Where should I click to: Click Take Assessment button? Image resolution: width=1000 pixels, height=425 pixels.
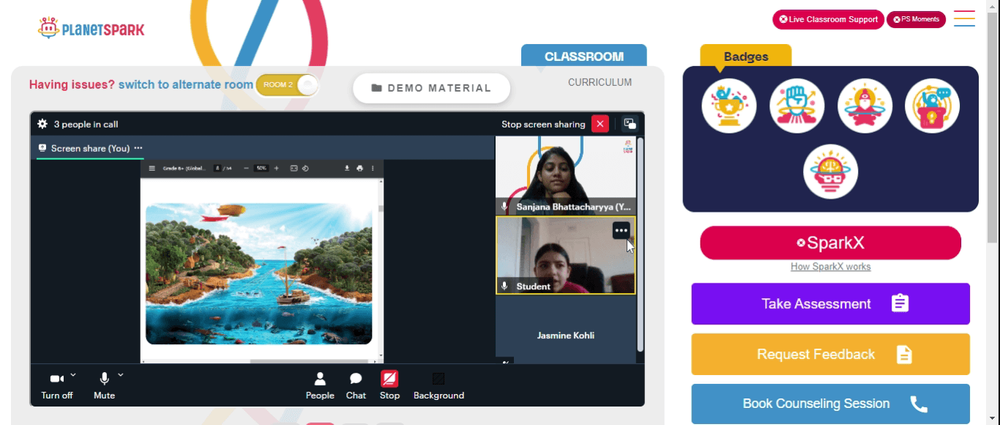(830, 304)
